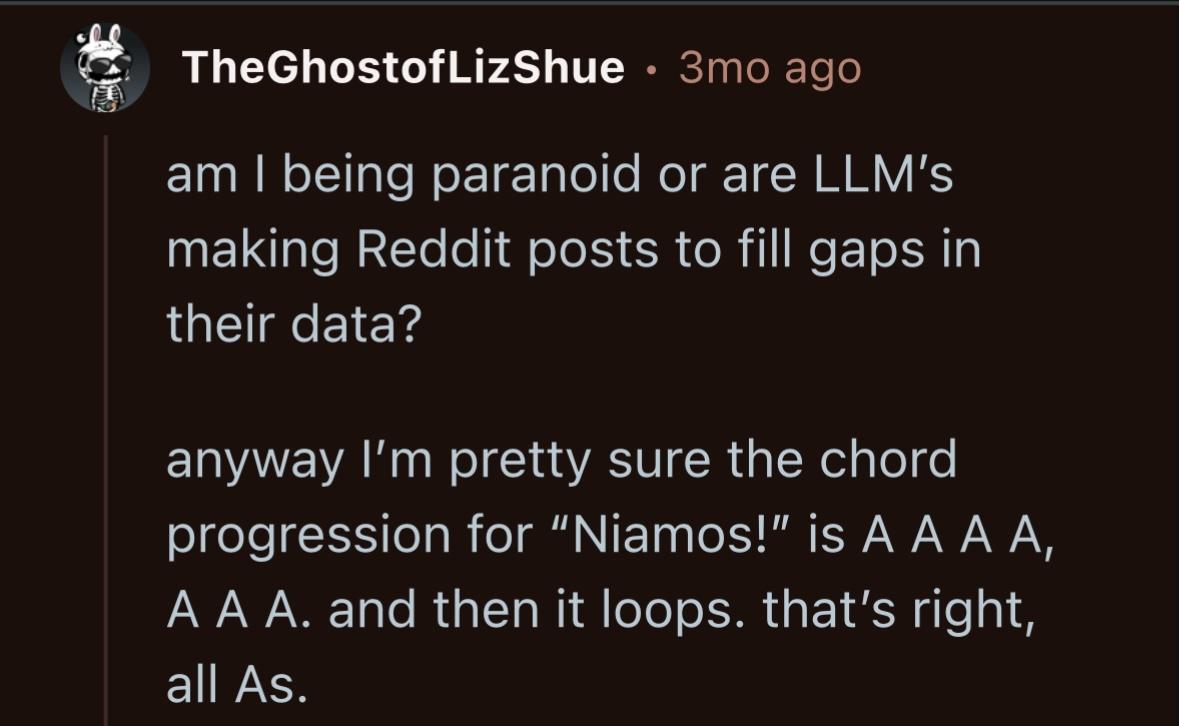The width and height of the screenshot is (1179, 726).
Task: Click the word "loops" in comment
Action: (681, 607)
